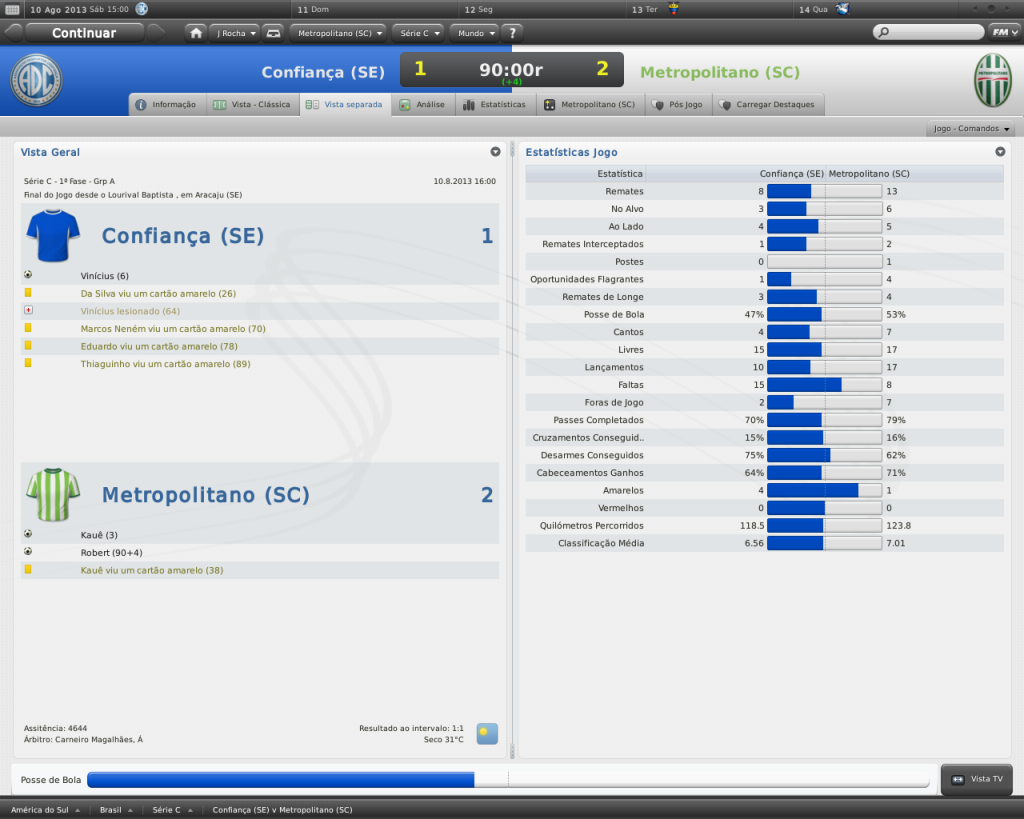Click the Metropolitano club badge
Viewport: 1024px width, 819px height.
992,80
